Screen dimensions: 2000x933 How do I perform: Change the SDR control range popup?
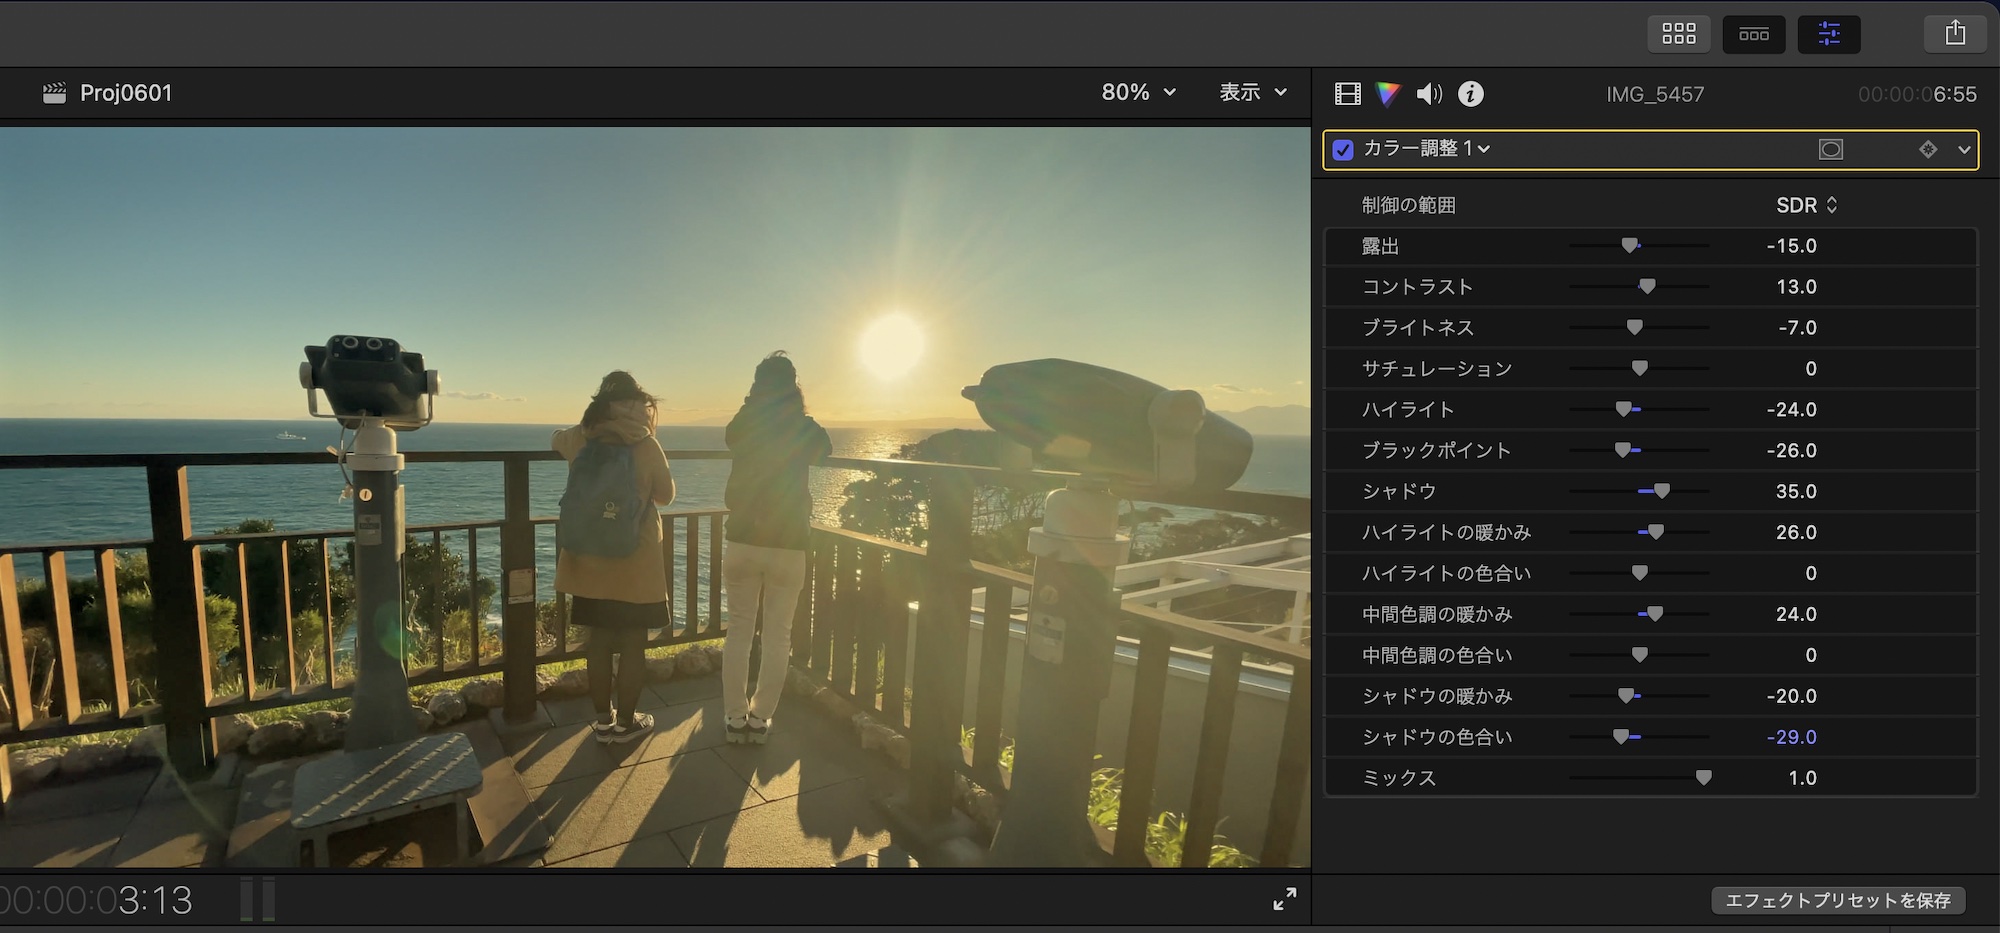1806,205
